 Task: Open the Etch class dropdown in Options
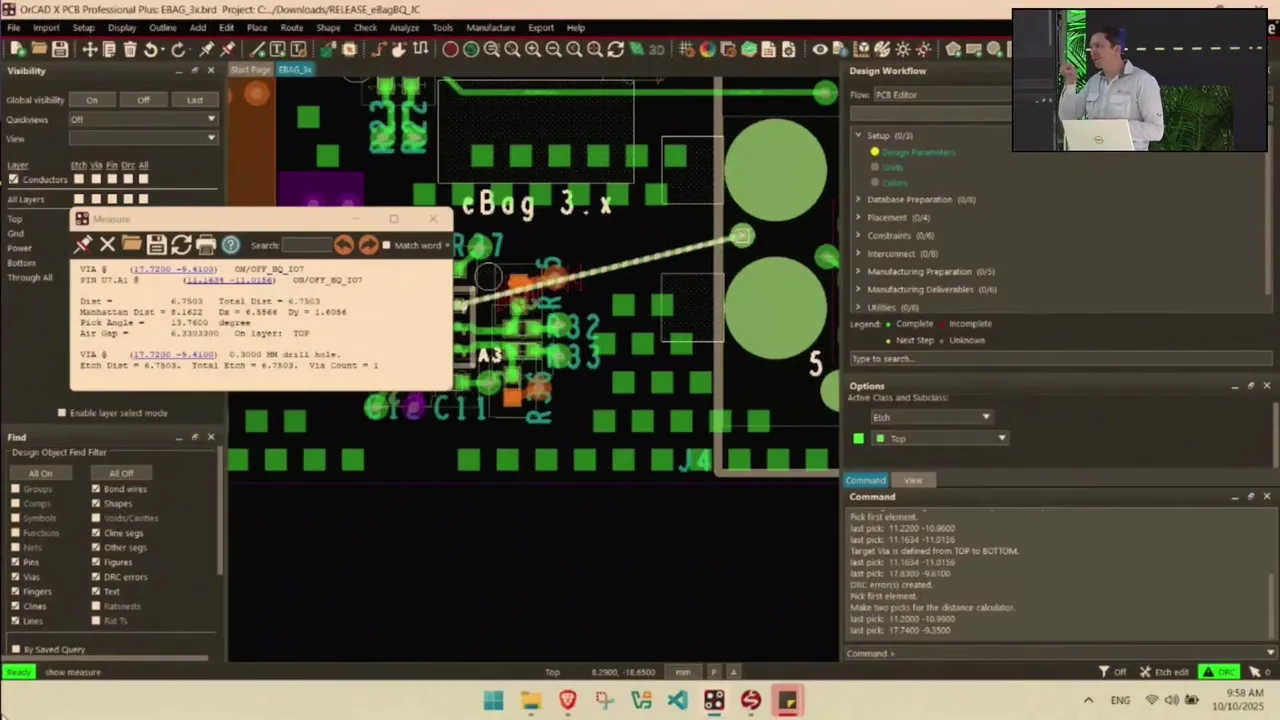(x=931, y=417)
